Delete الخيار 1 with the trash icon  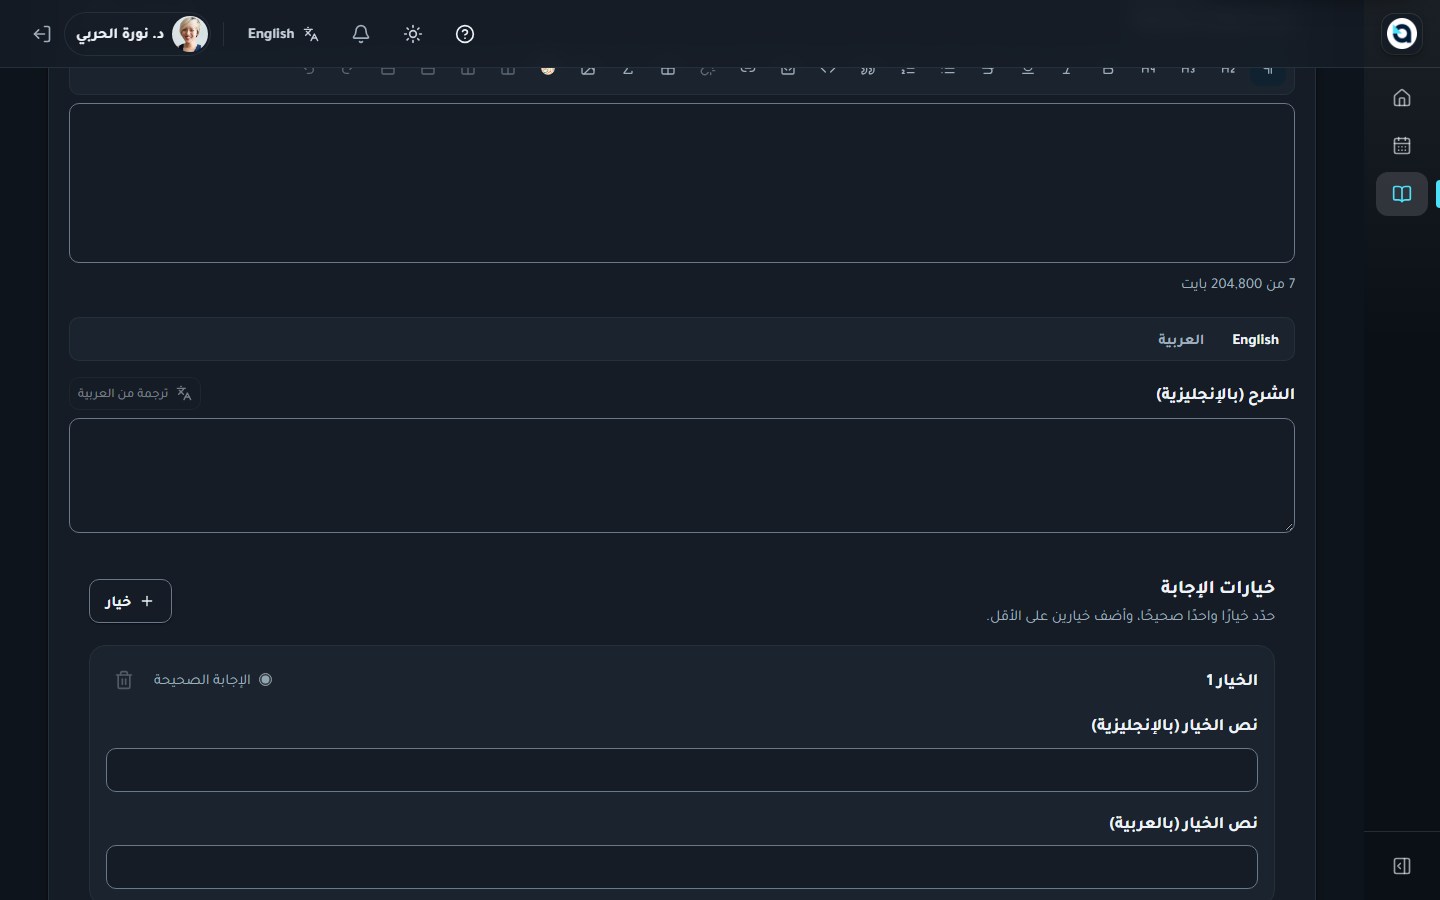124,680
